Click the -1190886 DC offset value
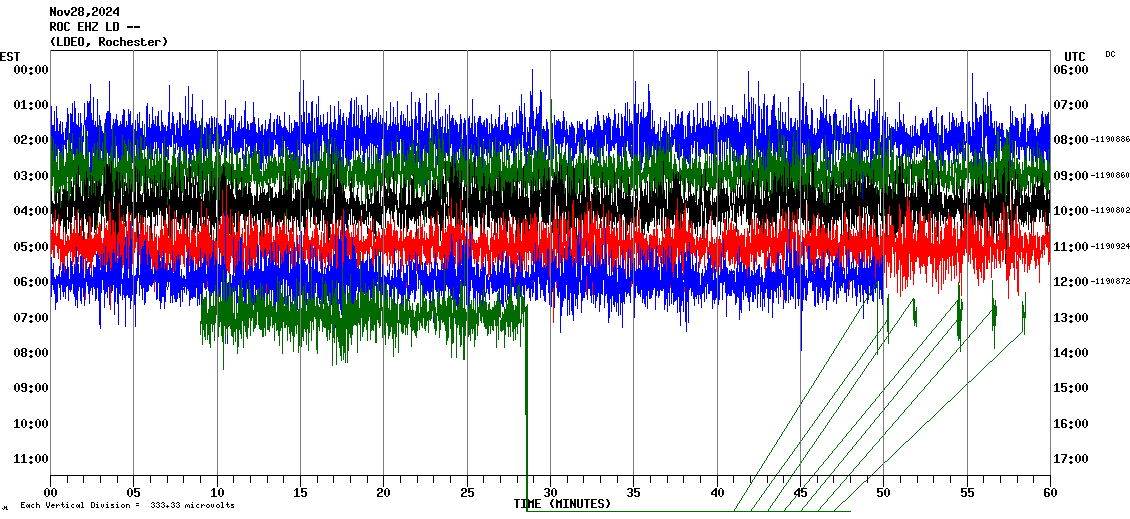Image resolution: width=1130 pixels, height=519 pixels. 1110,140
